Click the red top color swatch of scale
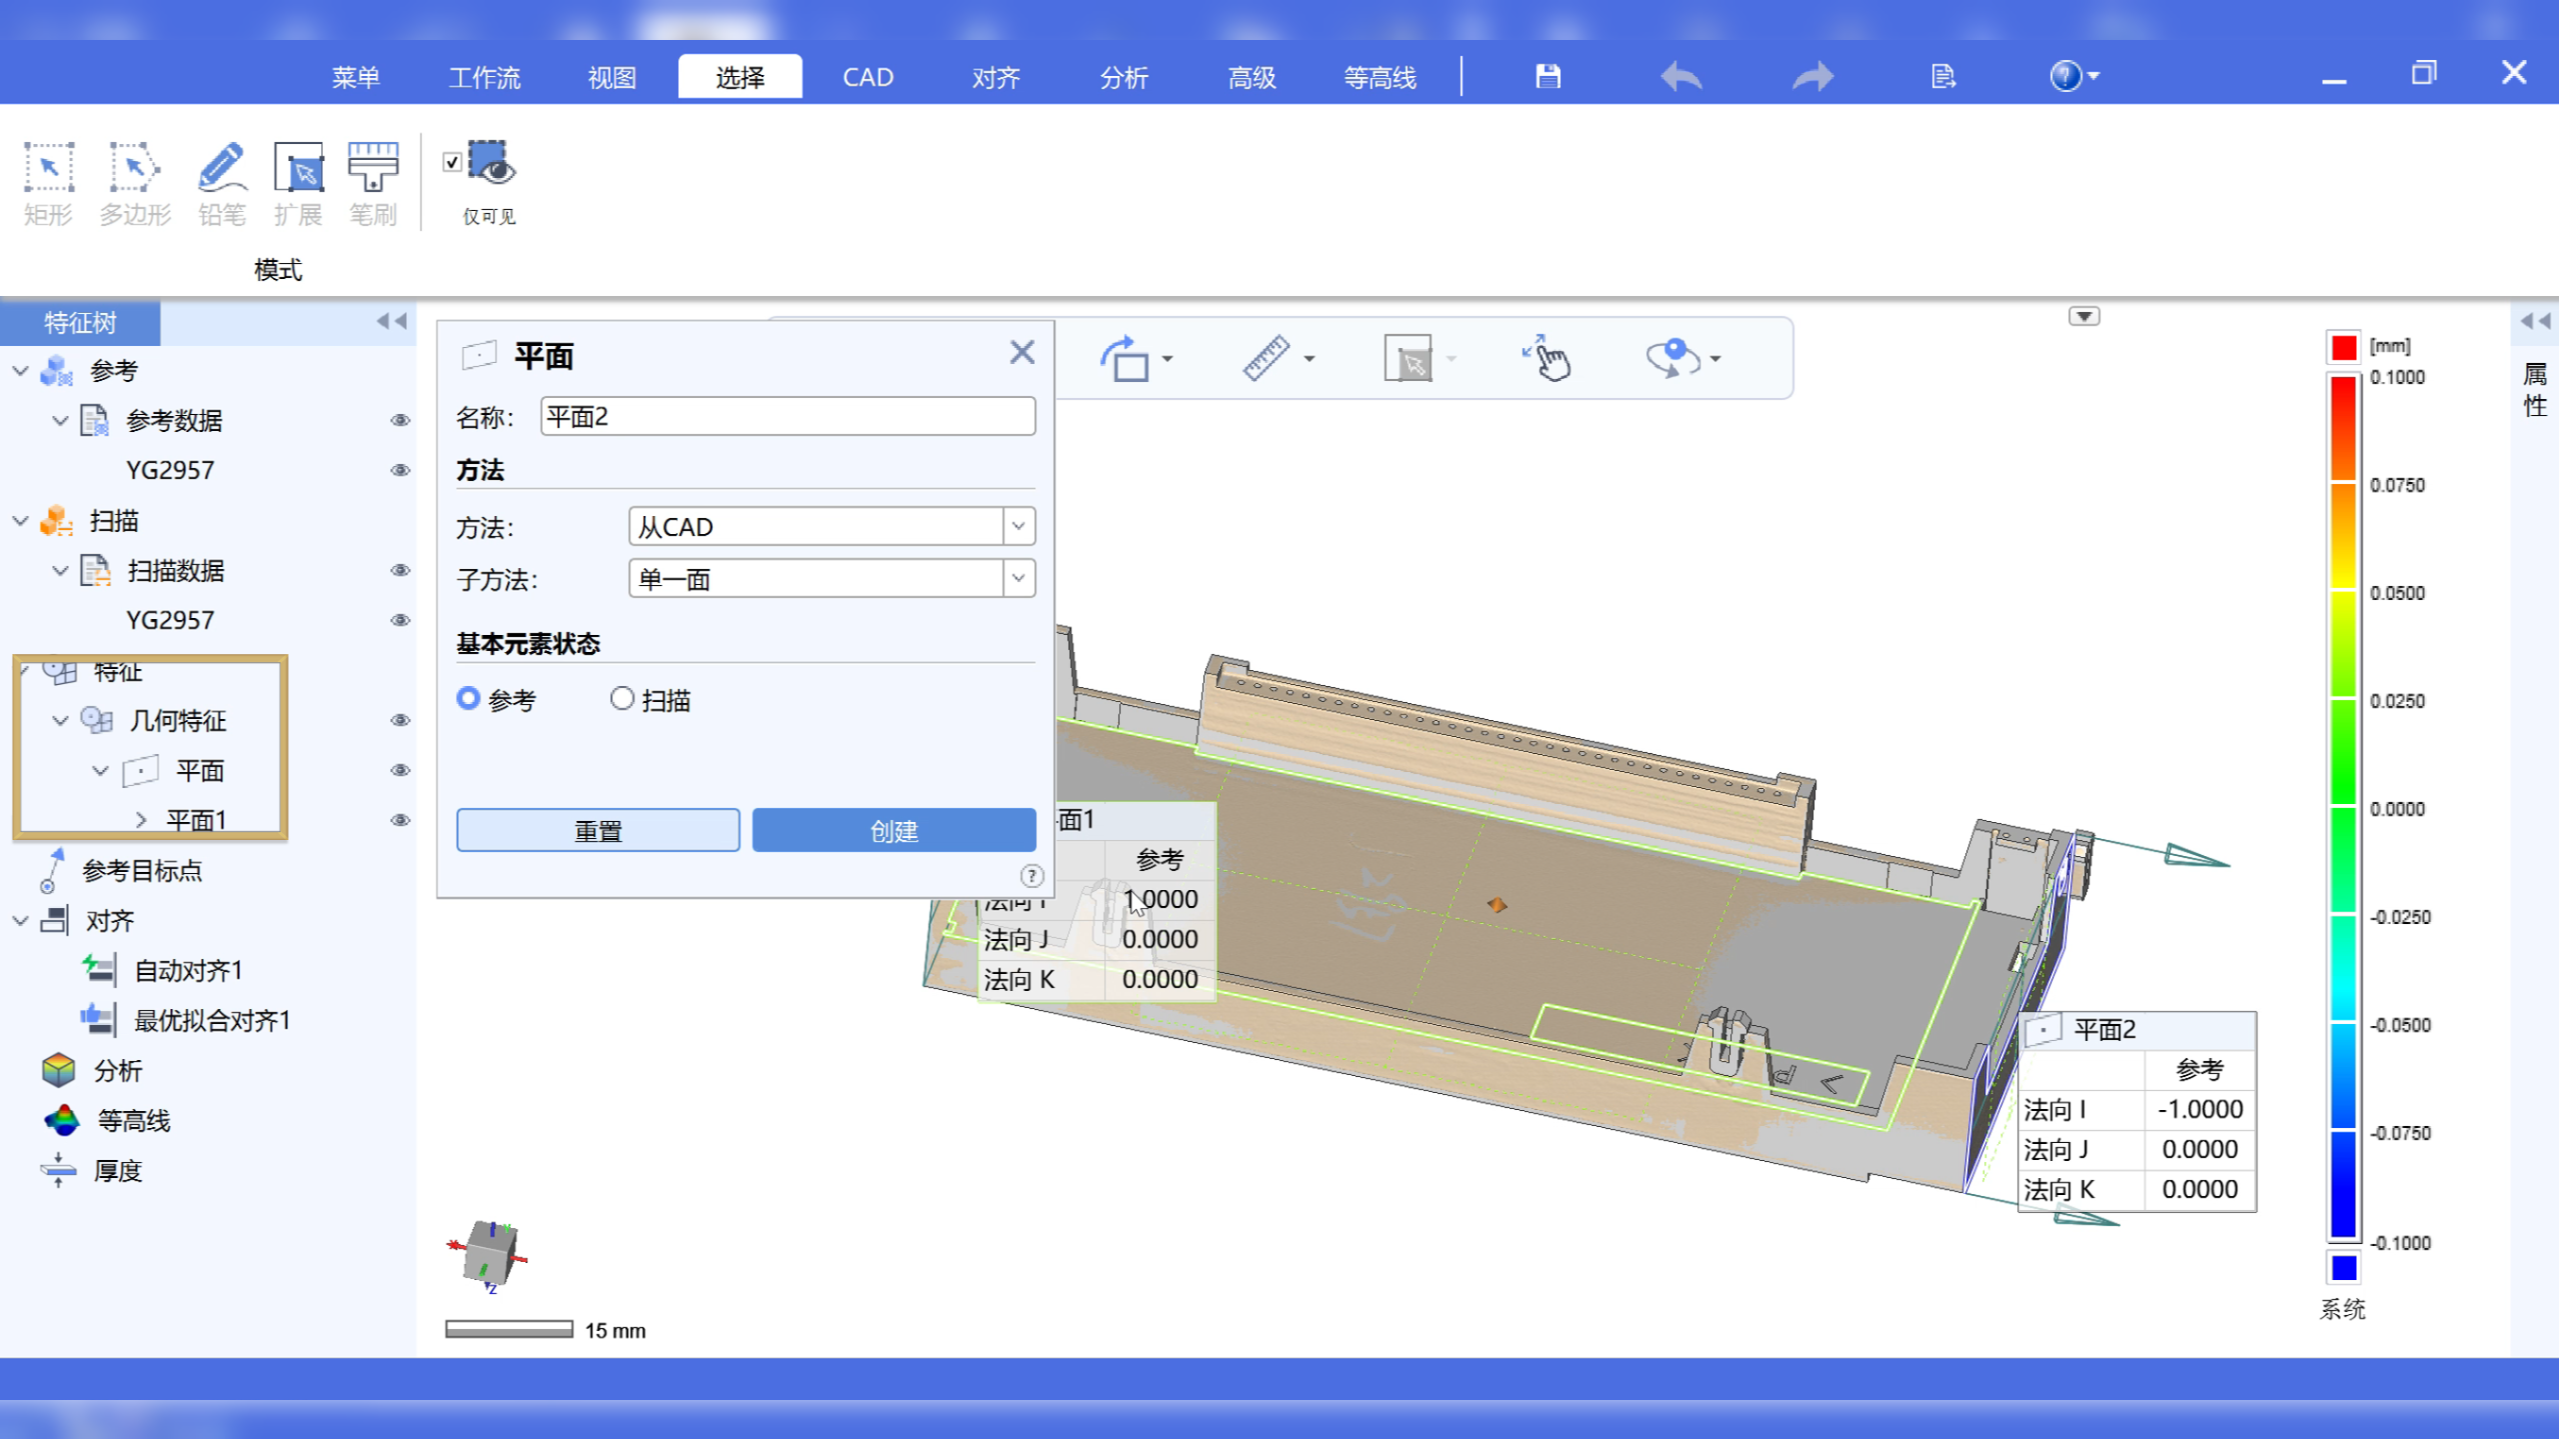Image resolution: width=2559 pixels, height=1439 pixels. [x=2344, y=347]
